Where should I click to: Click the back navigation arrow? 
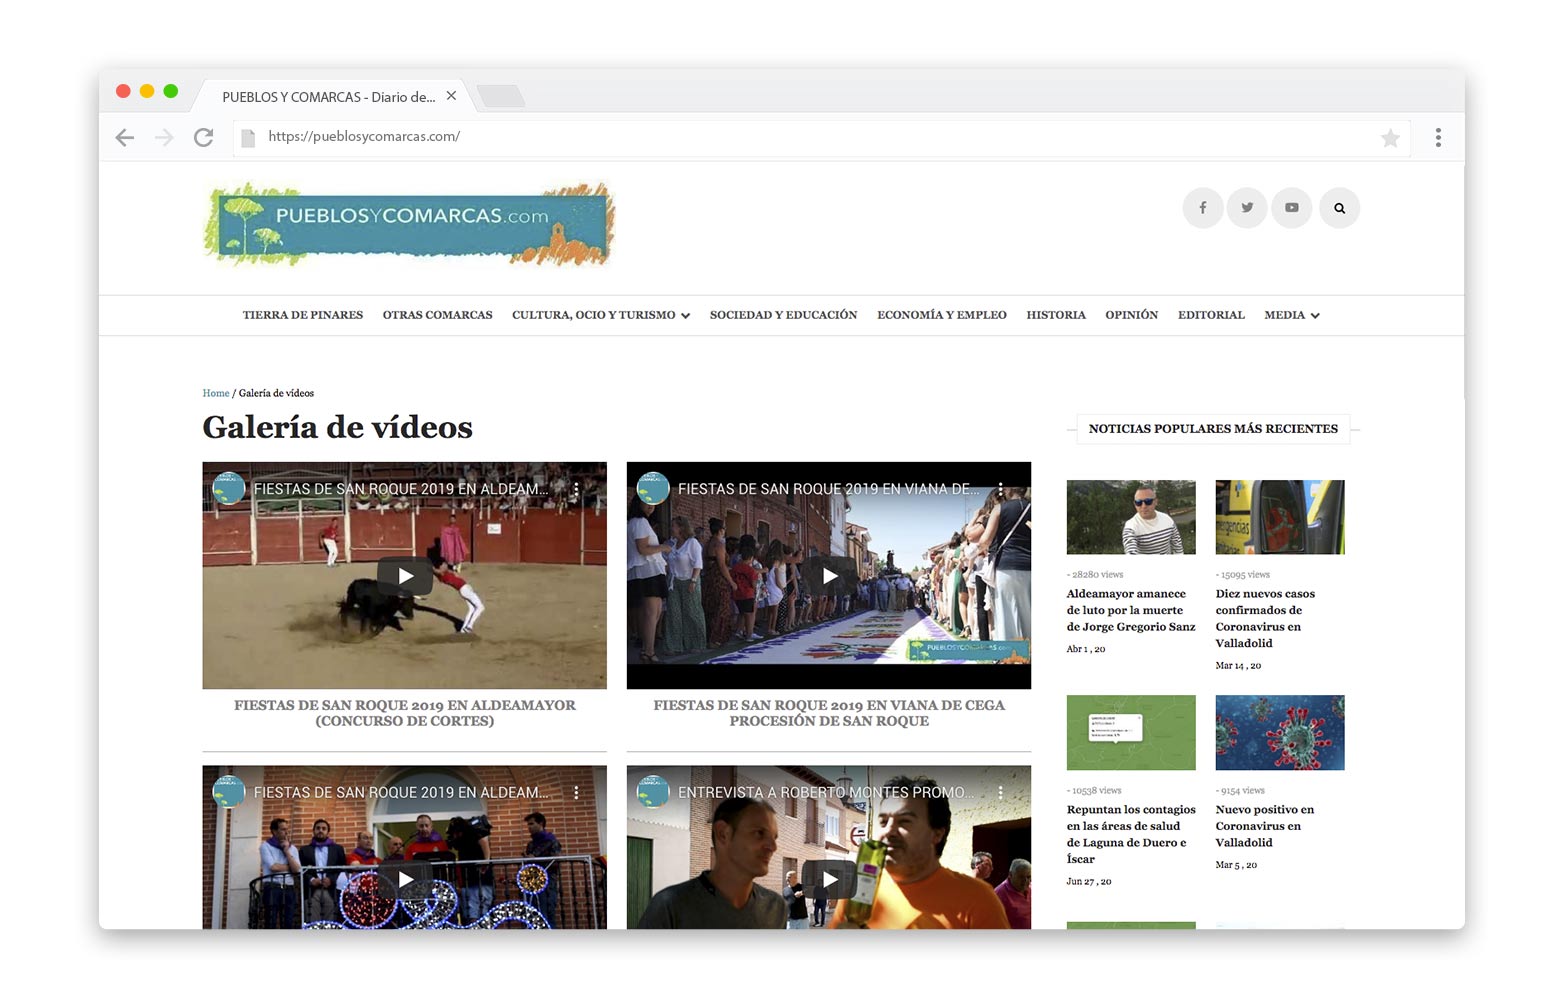click(124, 137)
